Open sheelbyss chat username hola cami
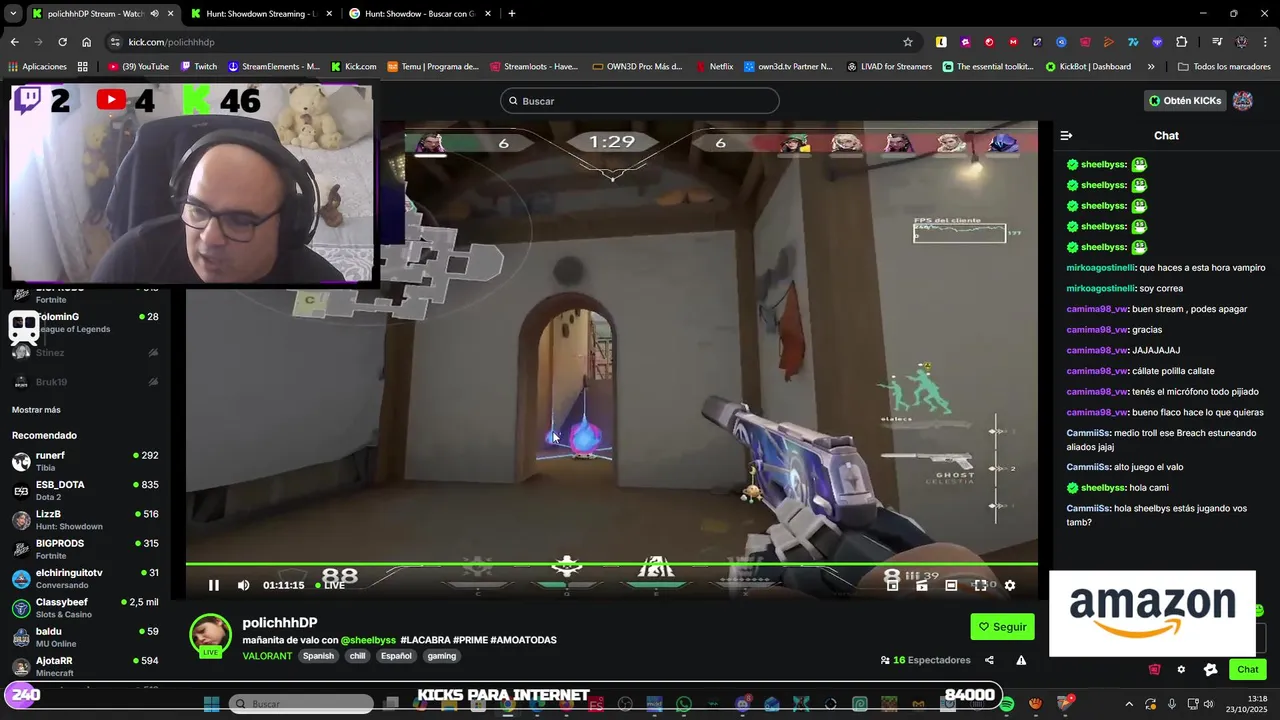Viewport: 1280px width, 720px height. [1103, 488]
